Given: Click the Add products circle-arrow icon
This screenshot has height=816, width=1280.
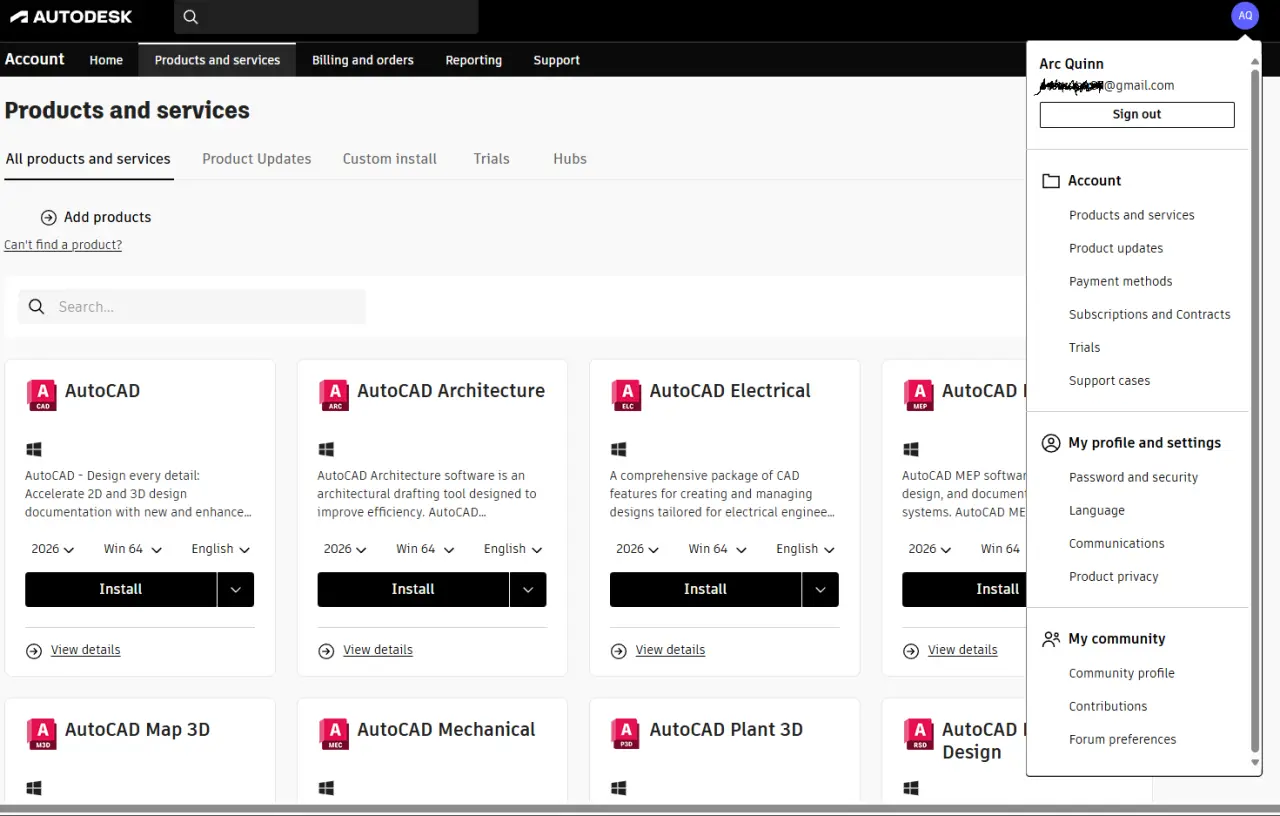Looking at the screenshot, I should click(48, 217).
